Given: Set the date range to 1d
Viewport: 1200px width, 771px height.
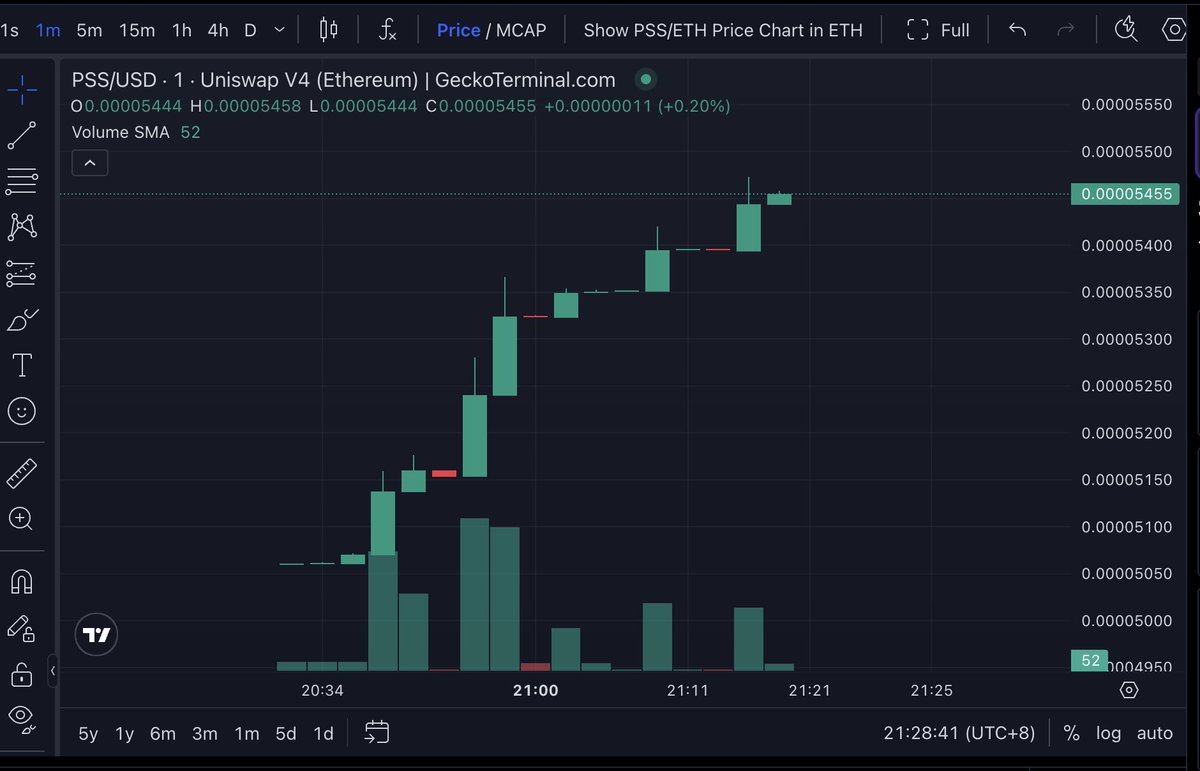Looking at the screenshot, I should (x=323, y=733).
